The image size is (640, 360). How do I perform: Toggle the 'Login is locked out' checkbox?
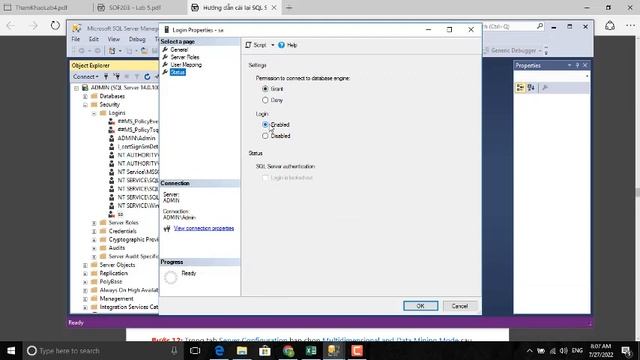point(265,178)
